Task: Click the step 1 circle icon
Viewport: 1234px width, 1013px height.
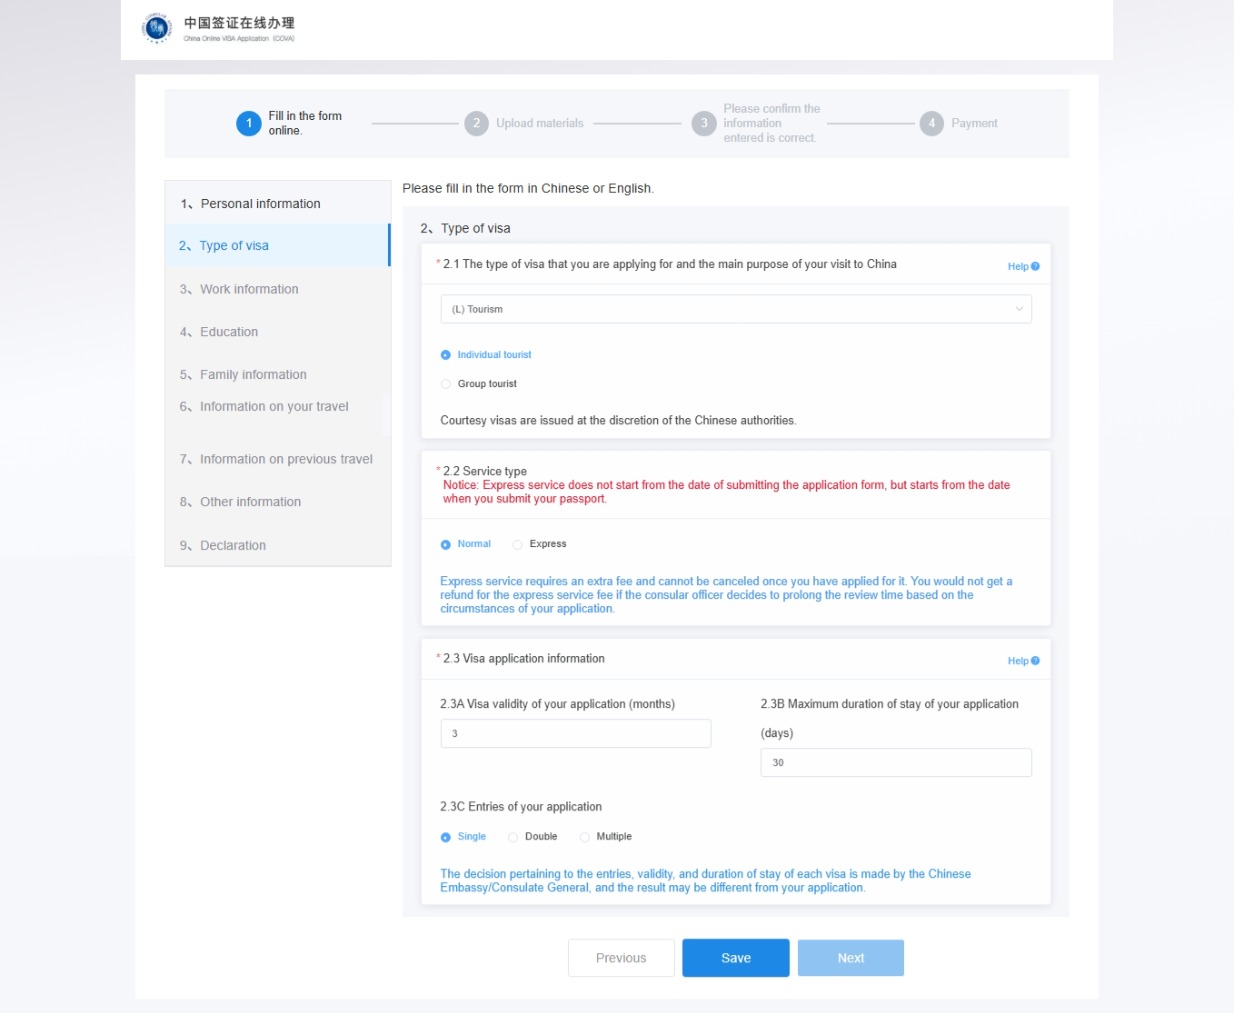Action: click(x=249, y=123)
